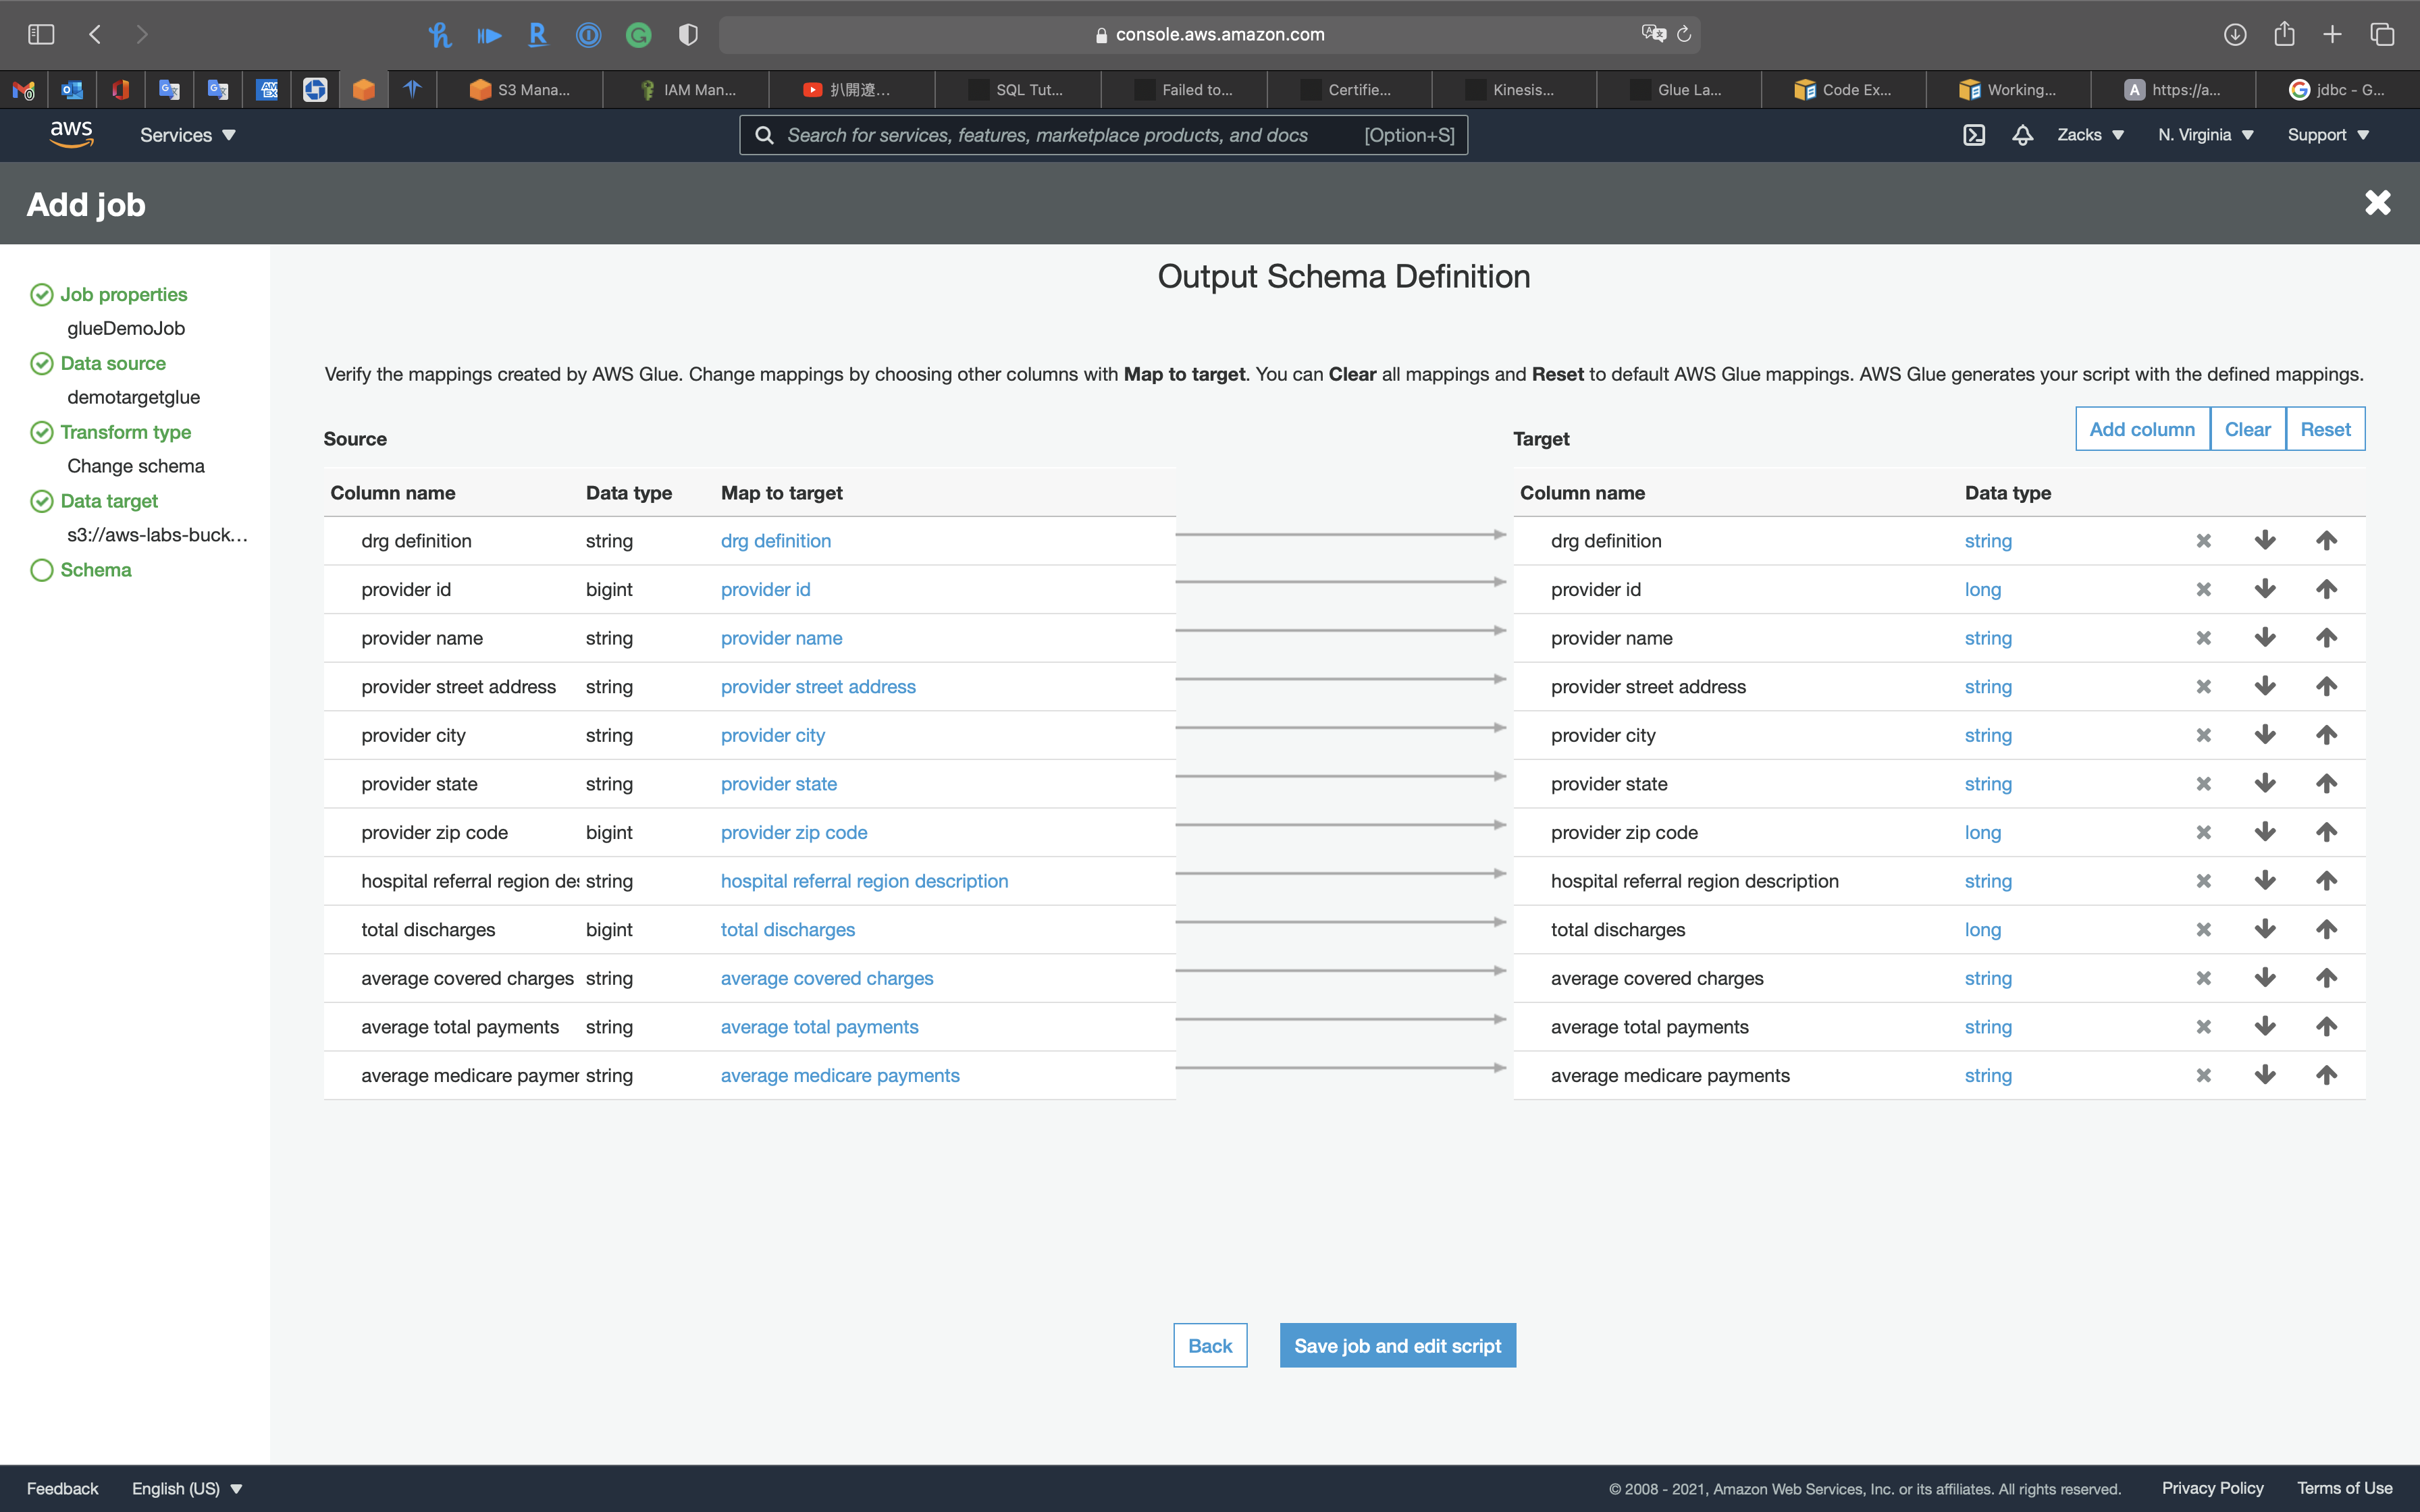Expand the N. Virginia region selector
This screenshot has height=1512, width=2420.
[x=2205, y=135]
